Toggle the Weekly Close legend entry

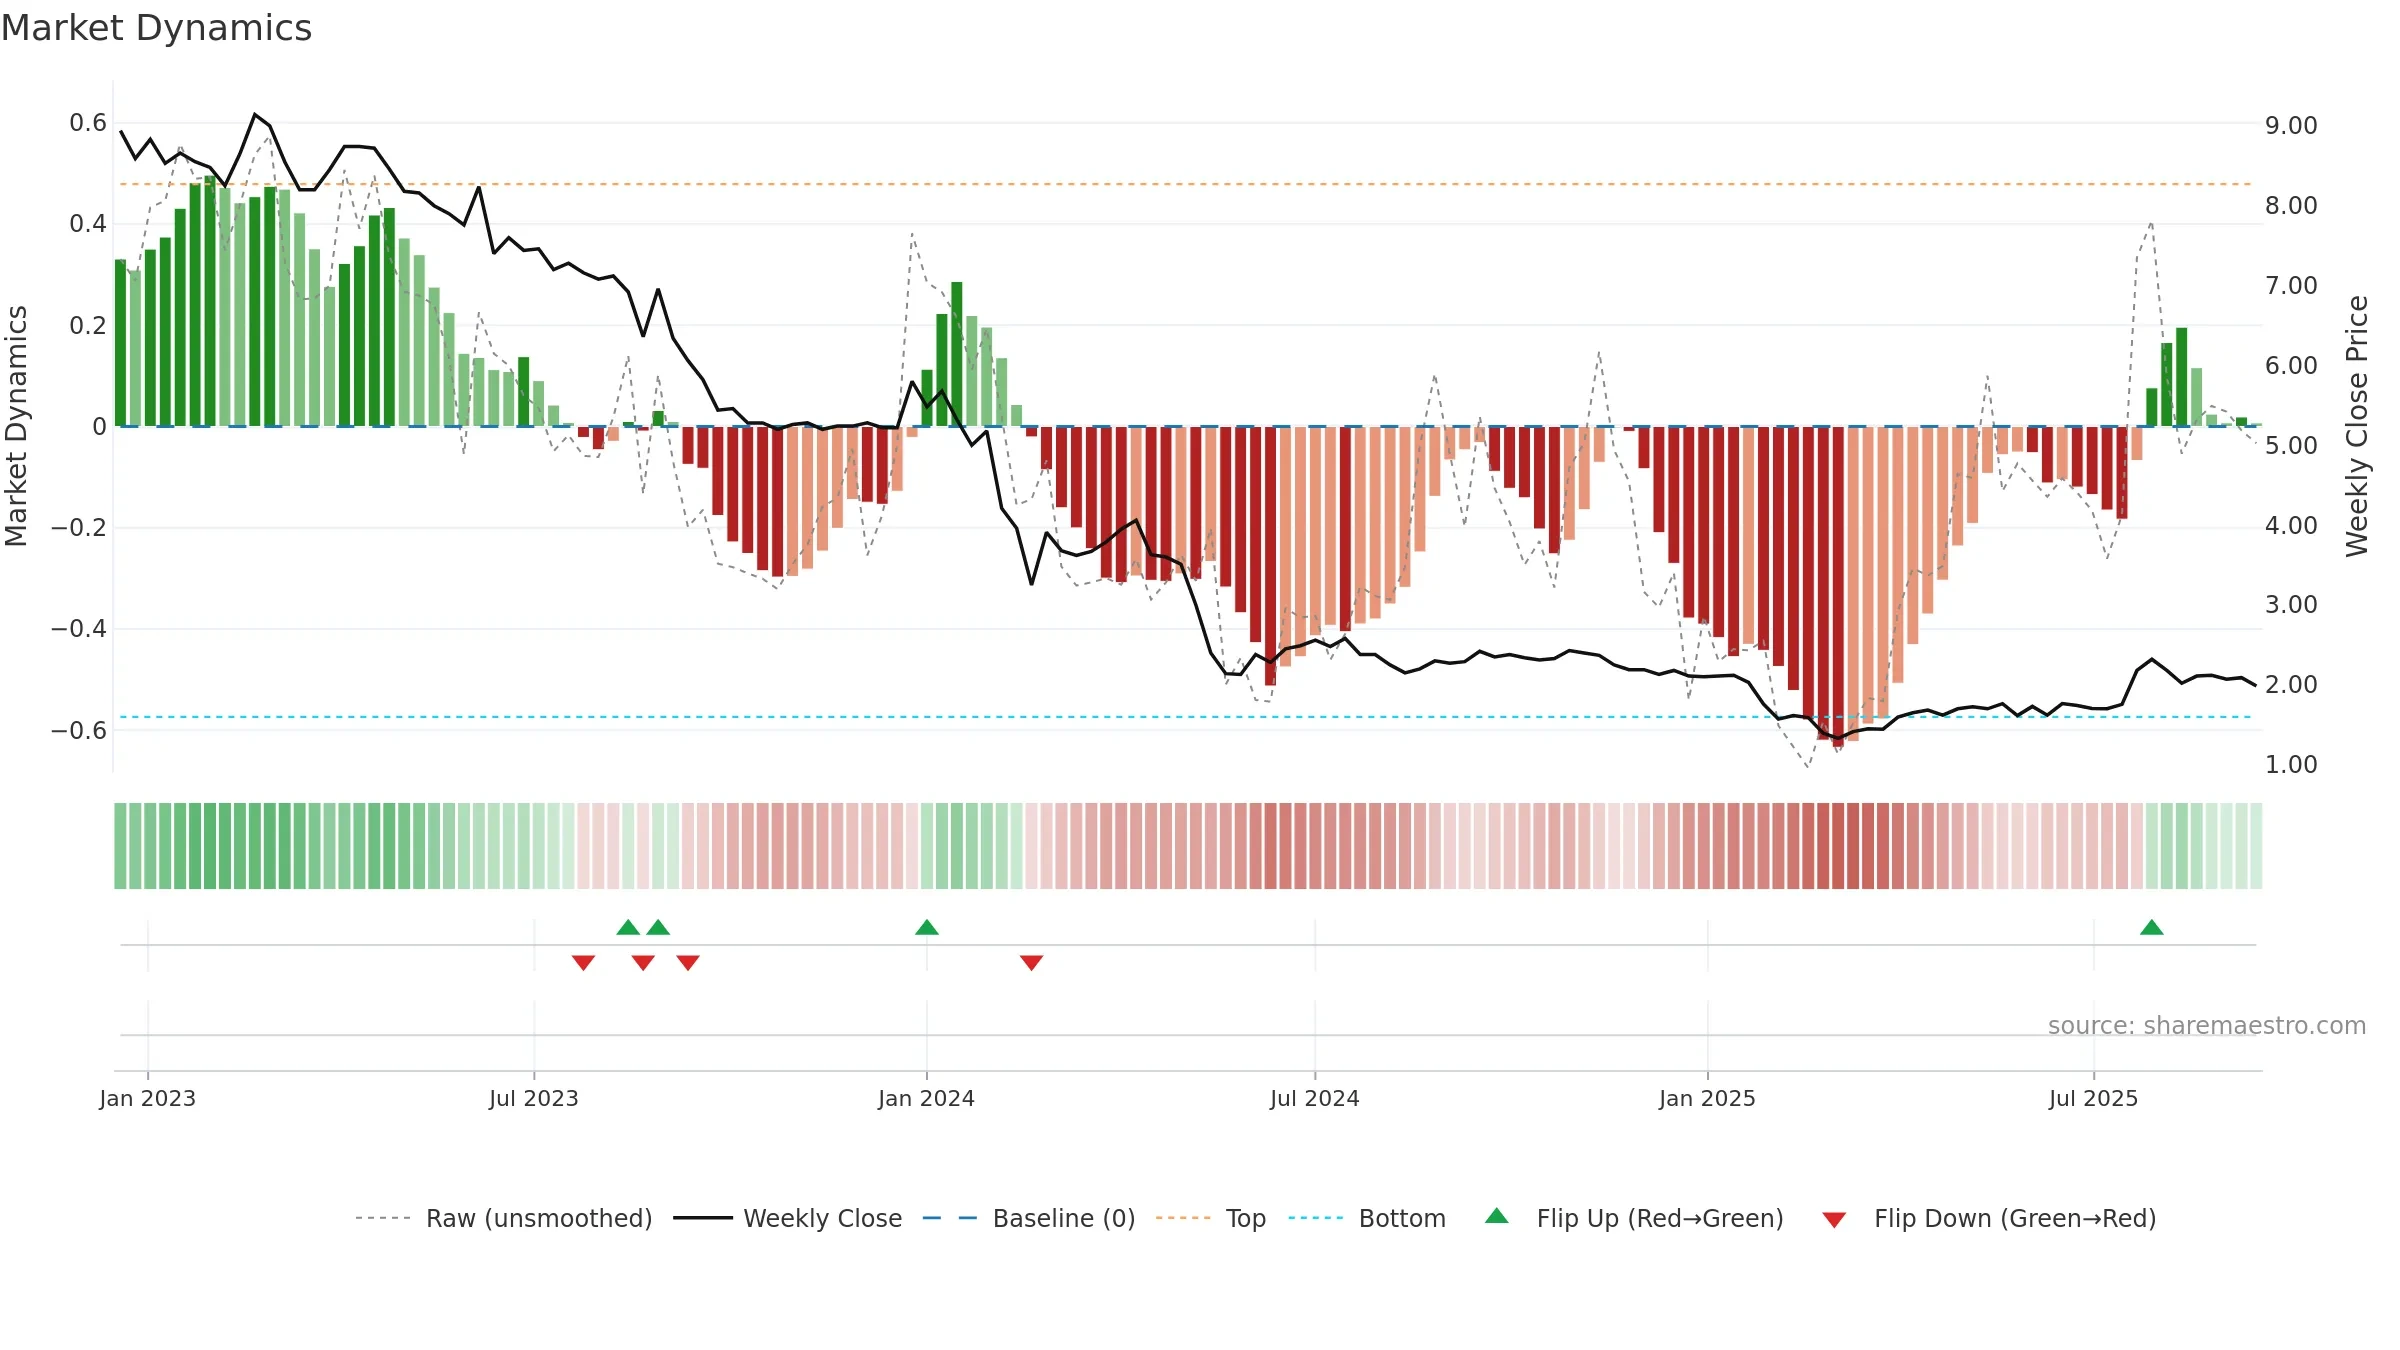(x=788, y=1218)
